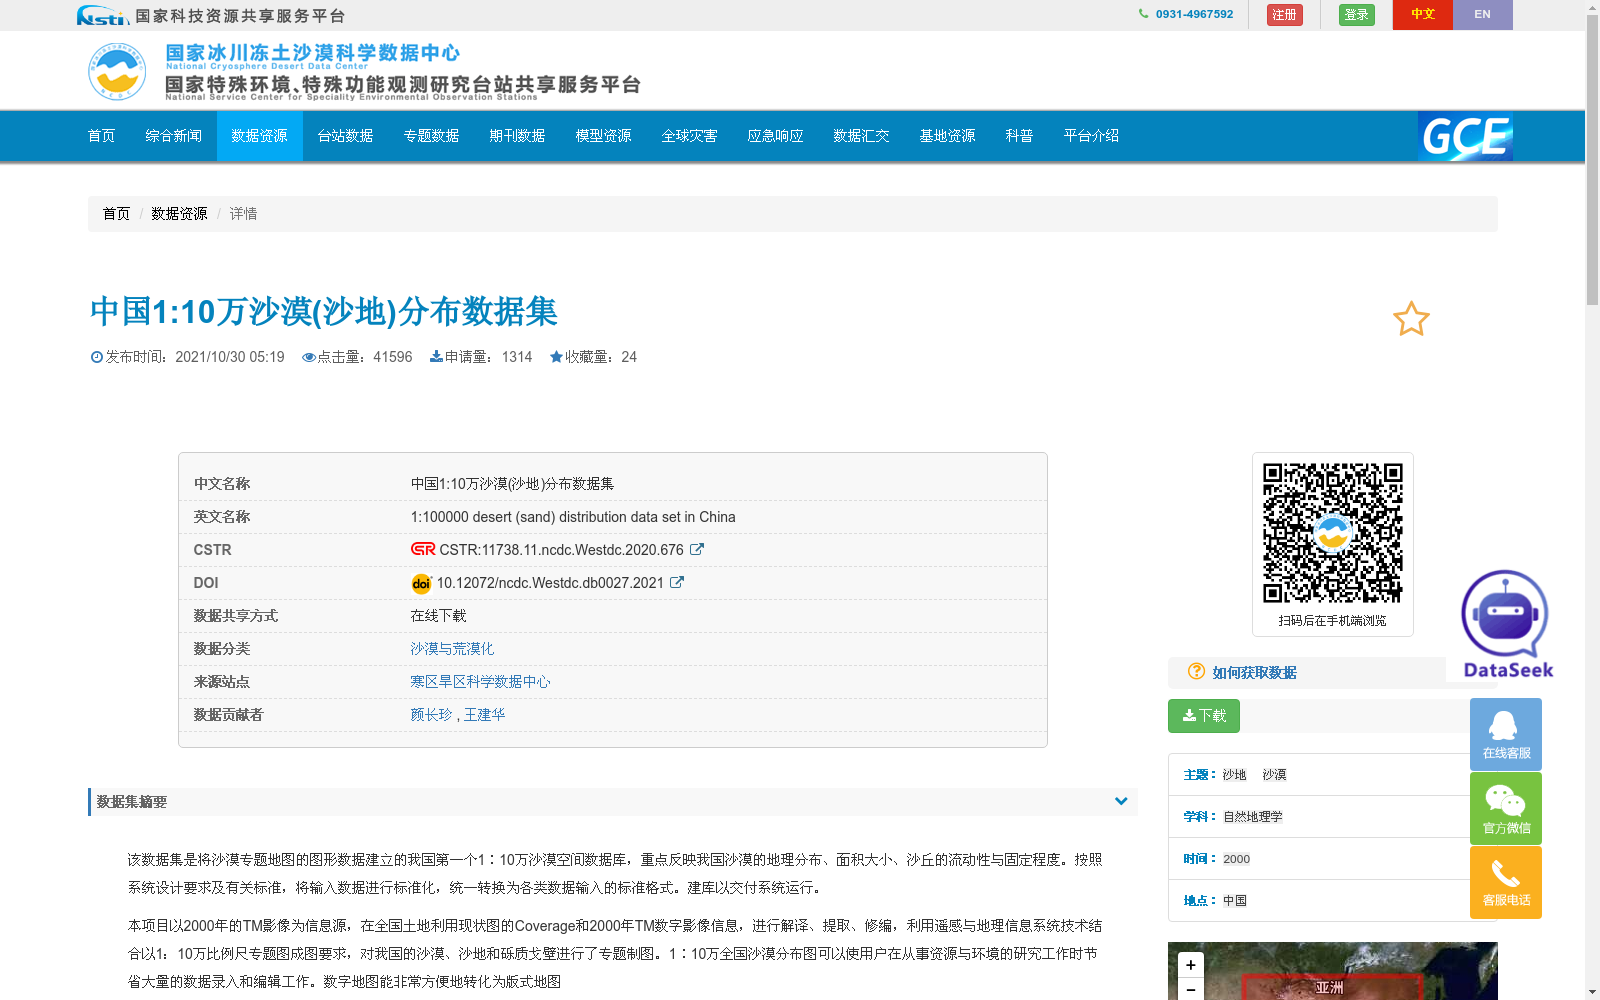Click the 沙漠 subject tag
This screenshot has width=1600, height=1000.
tap(1274, 775)
